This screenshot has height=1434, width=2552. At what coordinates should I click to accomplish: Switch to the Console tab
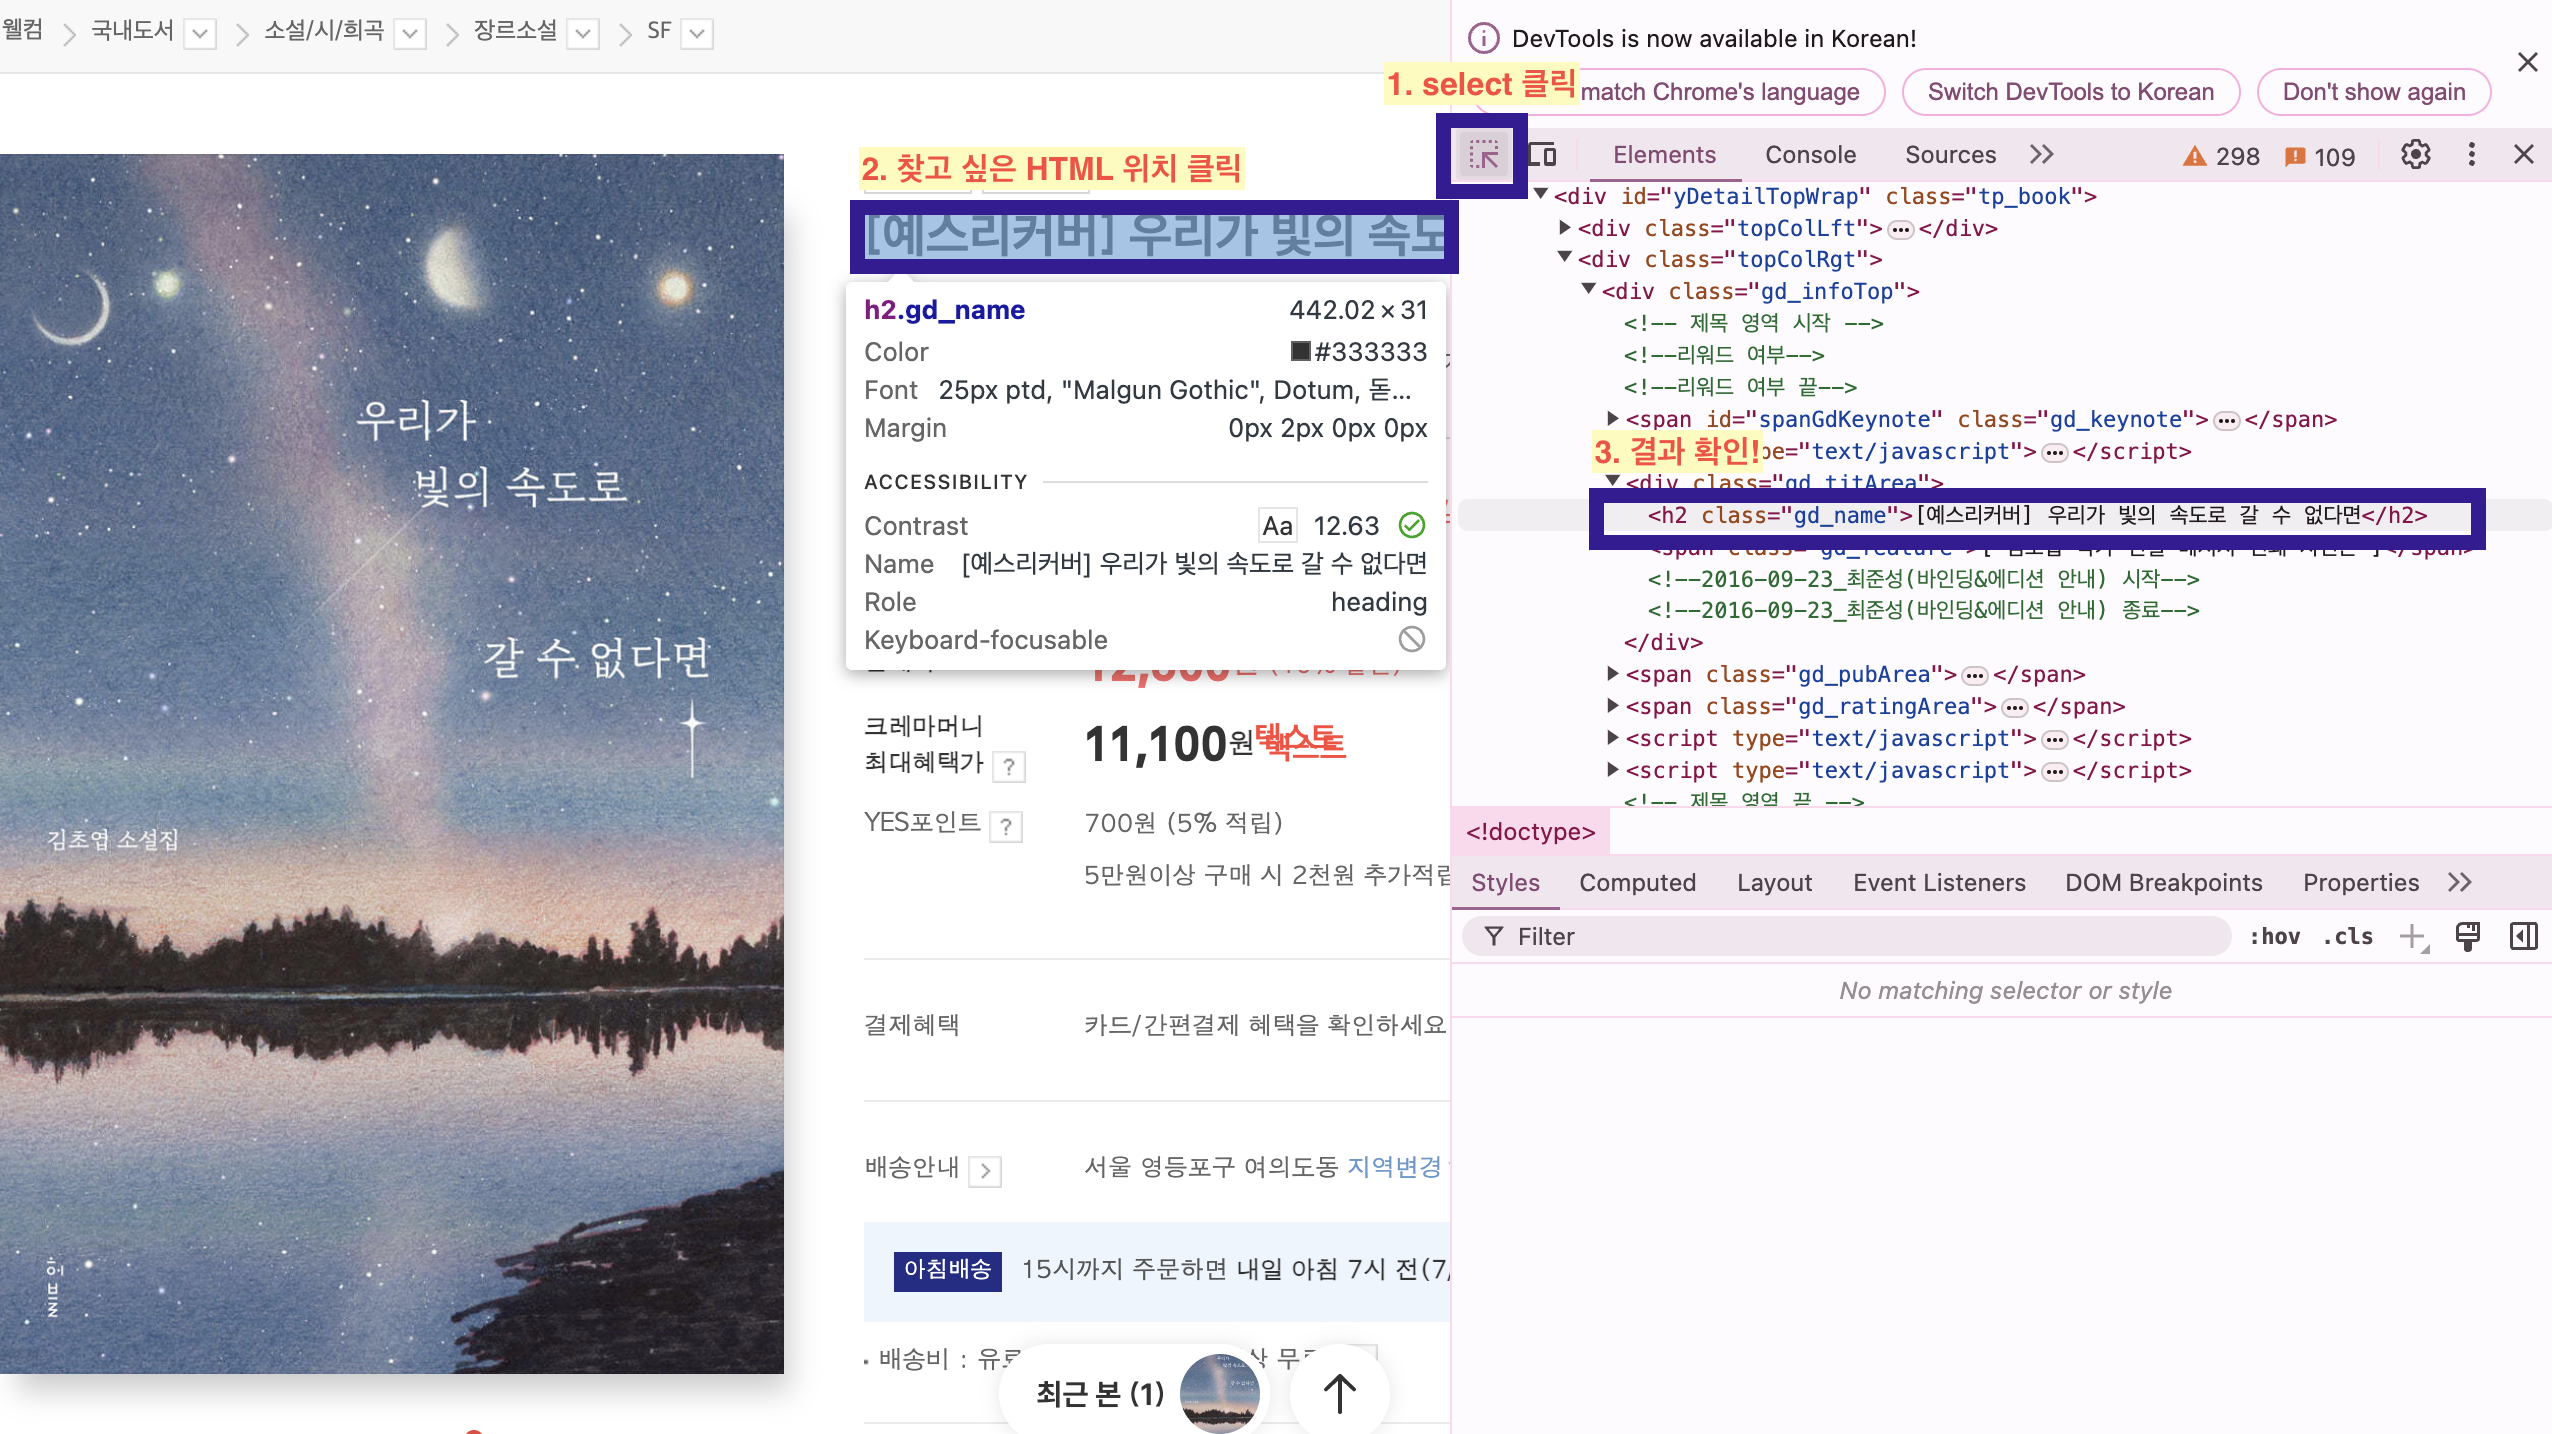(1810, 155)
